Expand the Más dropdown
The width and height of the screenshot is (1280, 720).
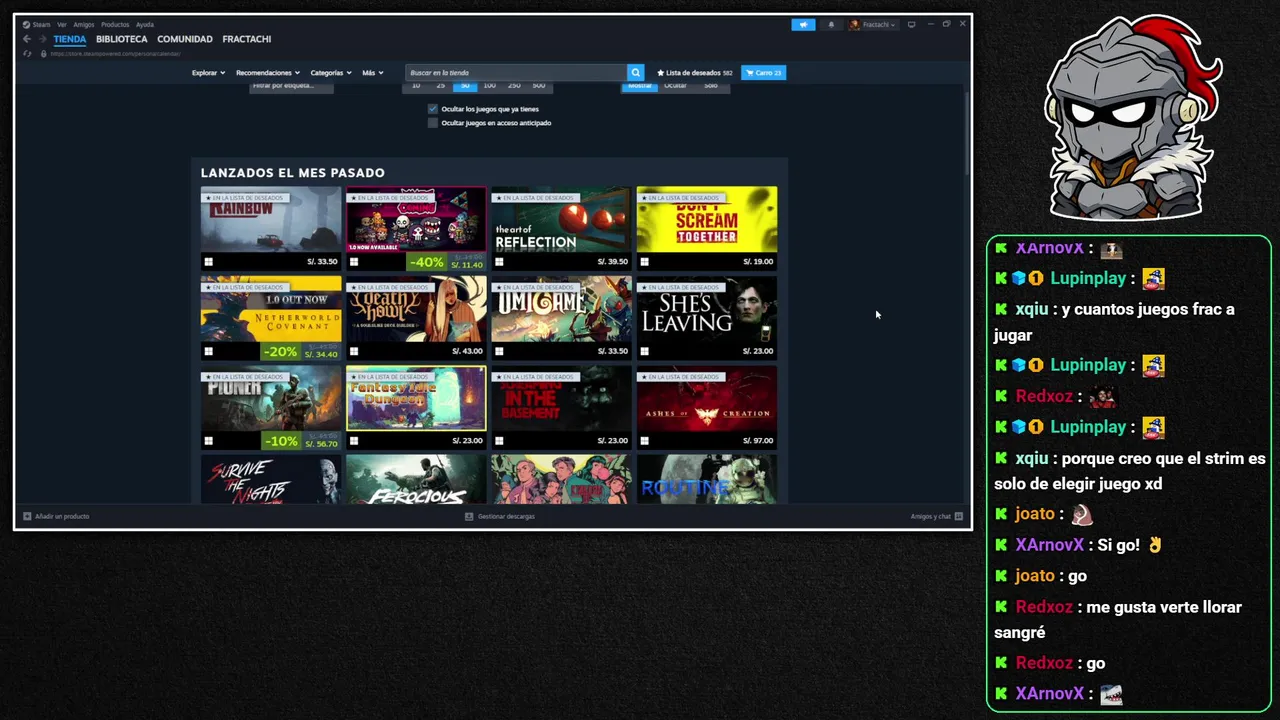(x=372, y=73)
